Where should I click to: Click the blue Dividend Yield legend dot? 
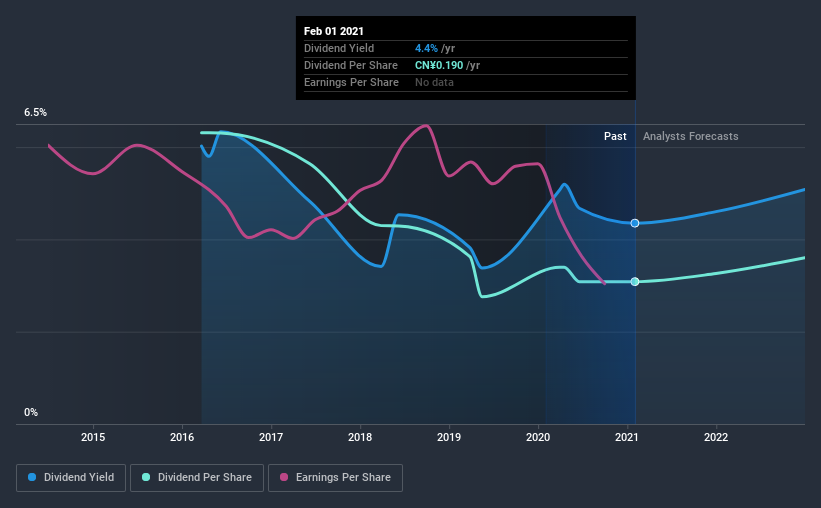pyautogui.click(x=32, y=477)
